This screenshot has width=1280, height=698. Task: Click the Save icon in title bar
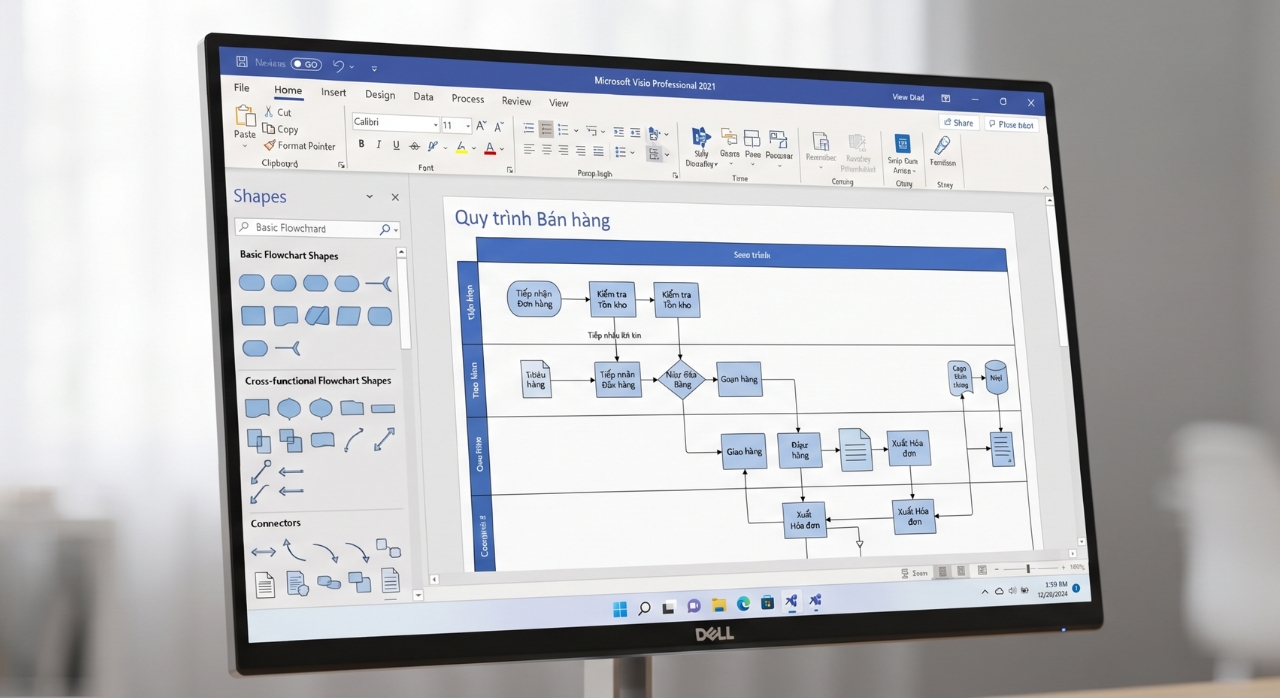pos(241,62)
